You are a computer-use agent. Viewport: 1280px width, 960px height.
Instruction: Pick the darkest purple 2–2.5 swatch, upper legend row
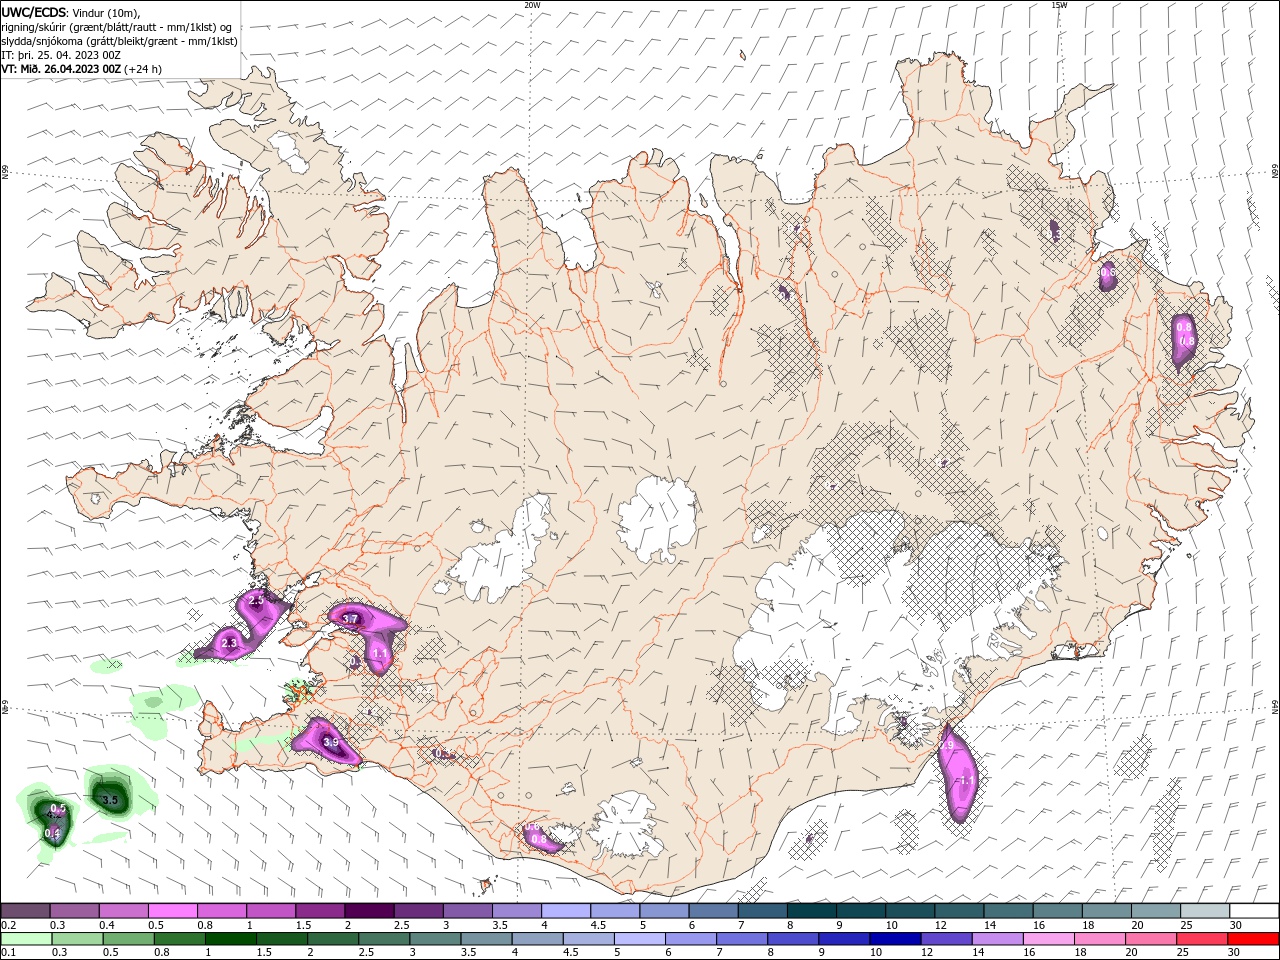[x=369, y=911]
